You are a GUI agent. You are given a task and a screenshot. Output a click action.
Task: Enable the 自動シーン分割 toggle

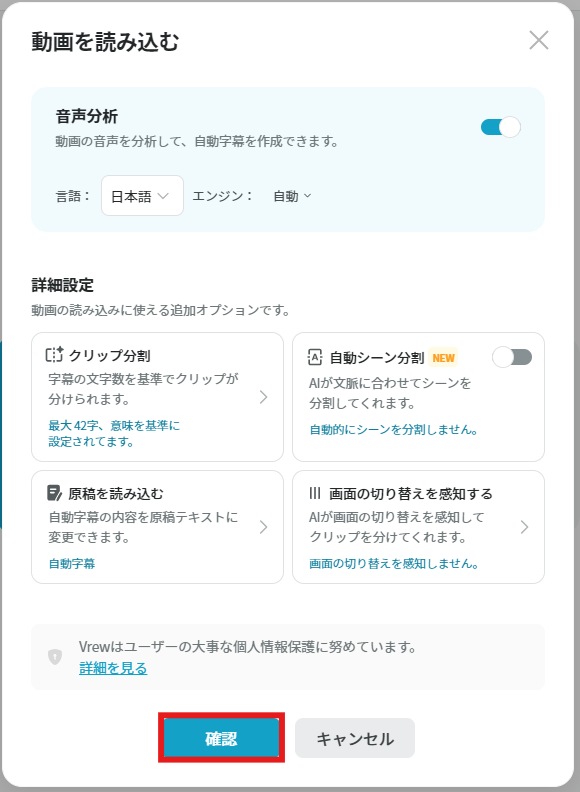512,358
